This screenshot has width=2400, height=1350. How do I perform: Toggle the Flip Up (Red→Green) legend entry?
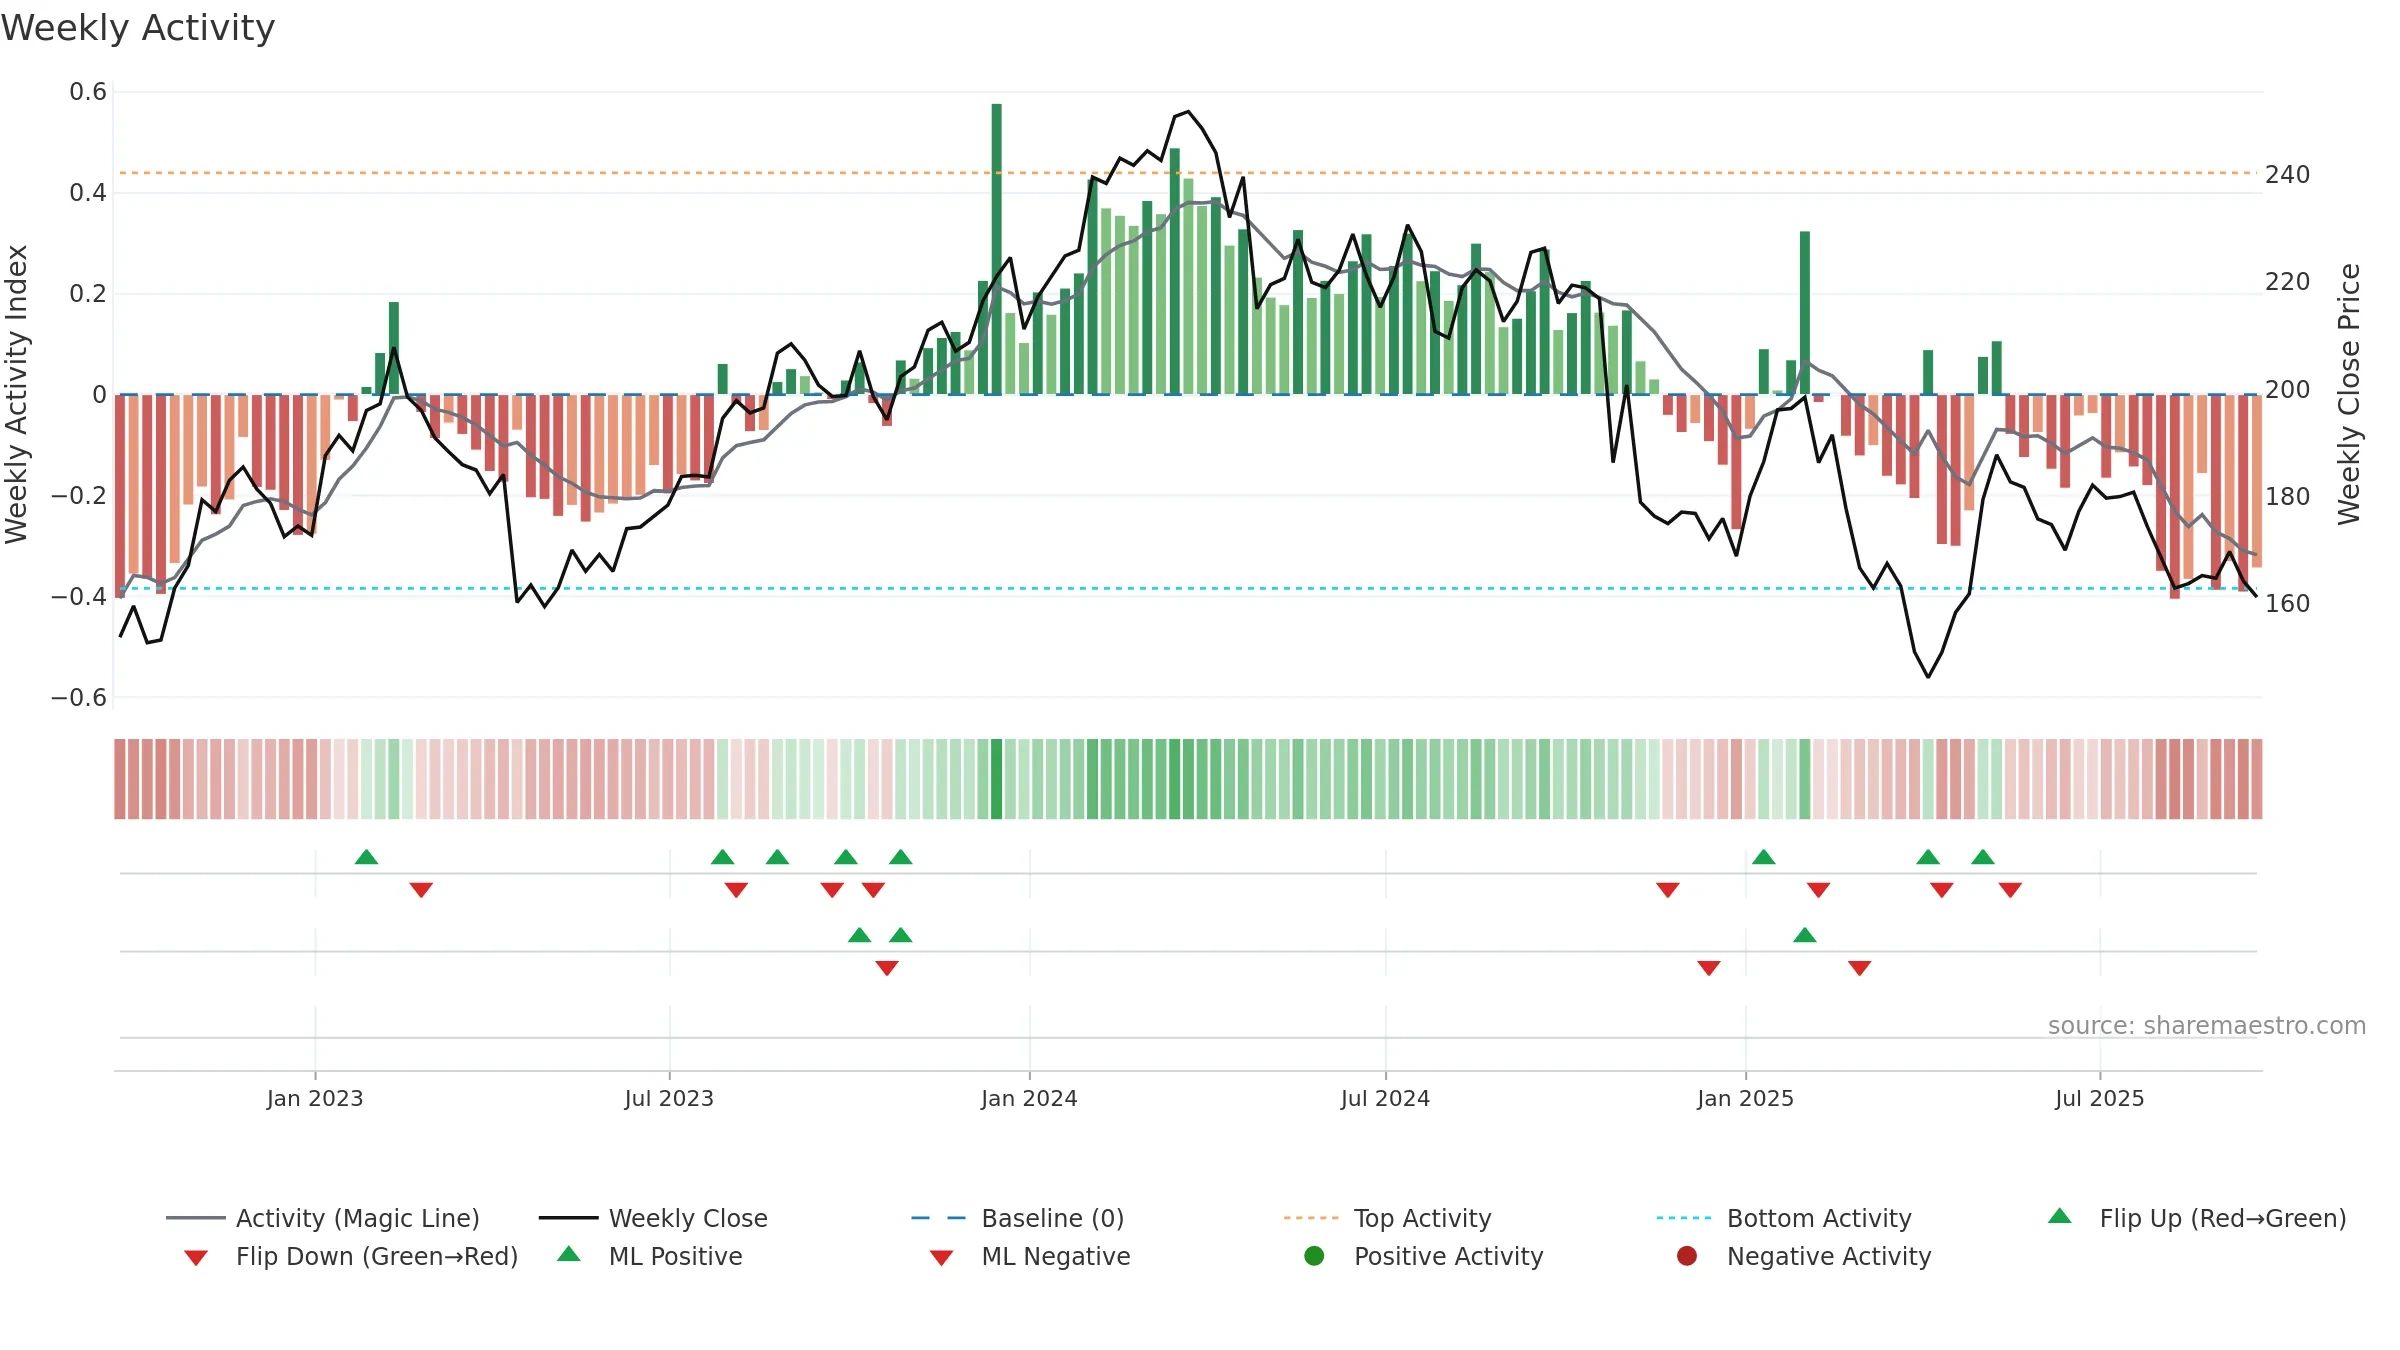tap(2197, 1218)
